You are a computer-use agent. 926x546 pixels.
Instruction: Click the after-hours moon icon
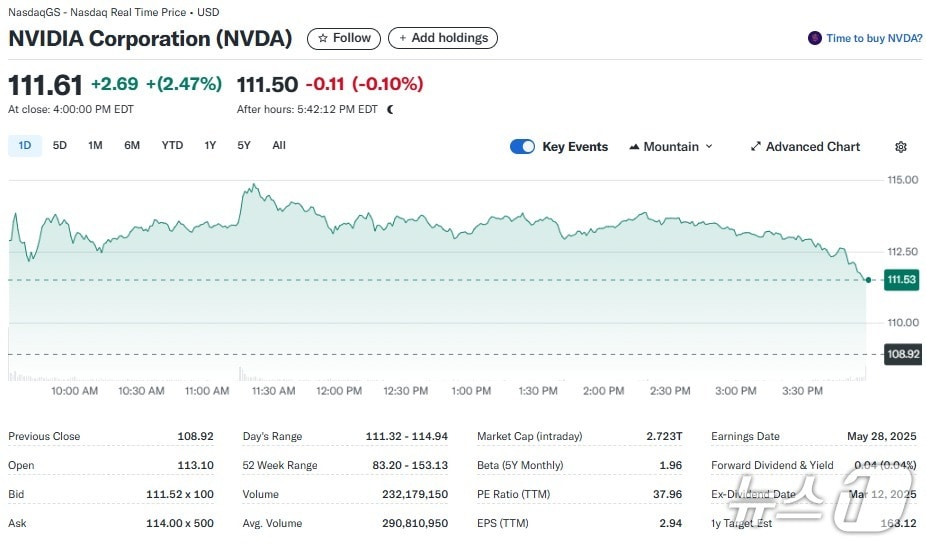click(x=390, y=109)
